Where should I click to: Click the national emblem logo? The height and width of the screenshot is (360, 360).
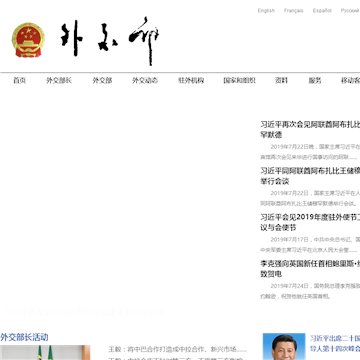click(28, 40)
